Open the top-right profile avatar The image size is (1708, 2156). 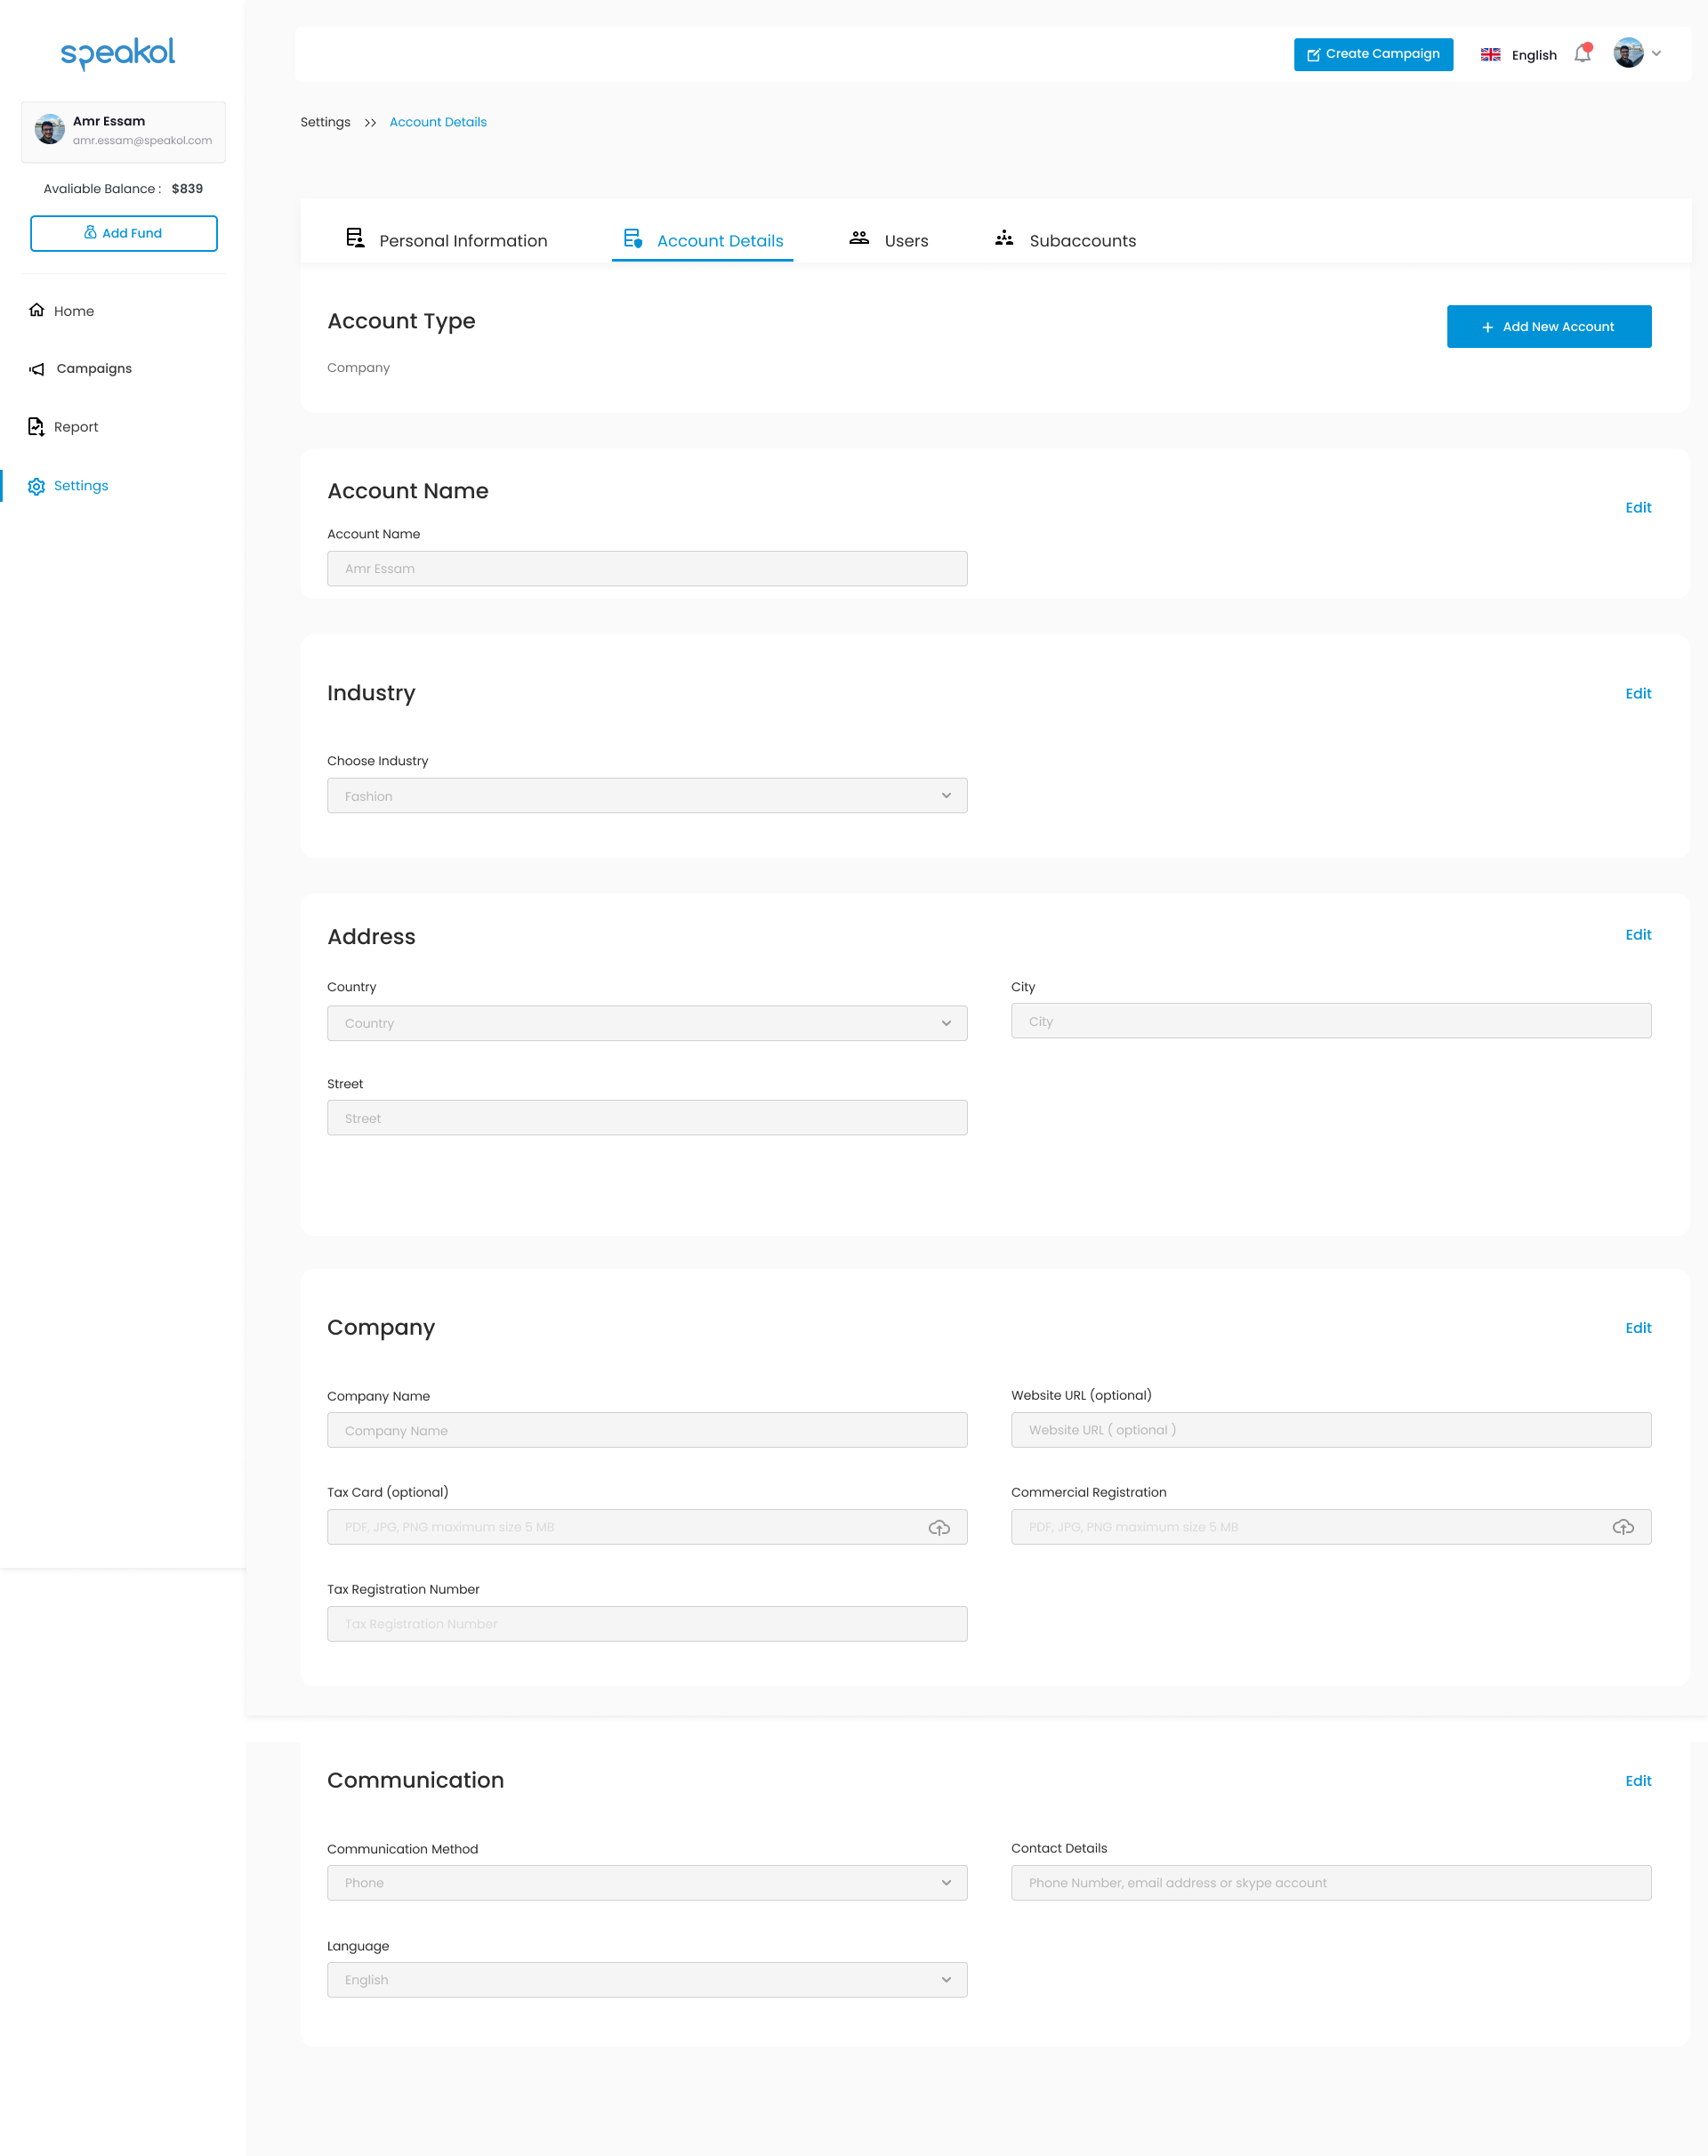click(x=1628, y=54)
